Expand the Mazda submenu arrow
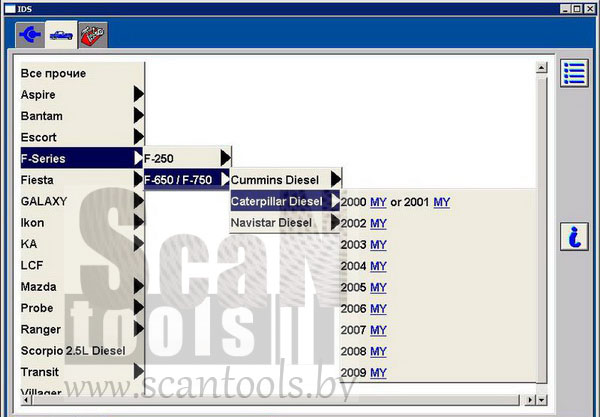 [x=139, y=286]
